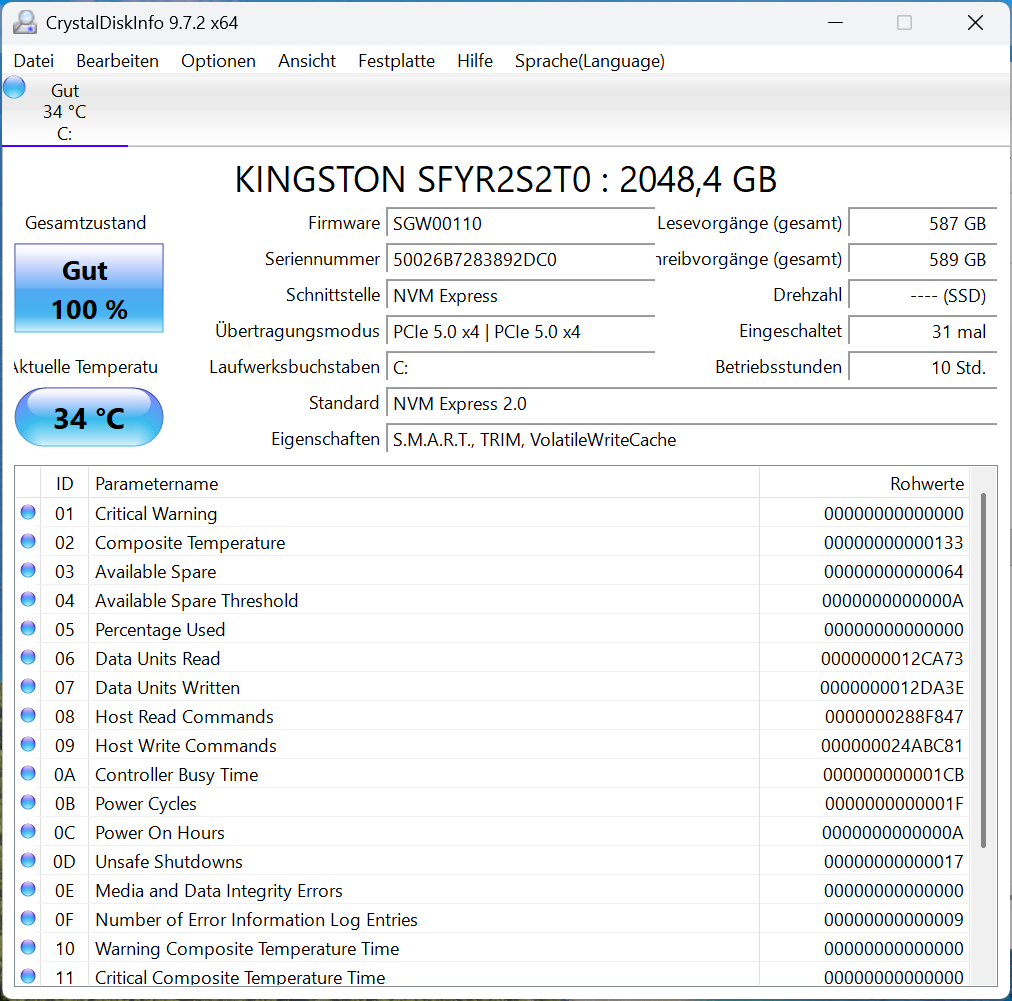Click the Lesevorgänge value 587 GB
The image size is (1012, 1001).
coord(922,224)
